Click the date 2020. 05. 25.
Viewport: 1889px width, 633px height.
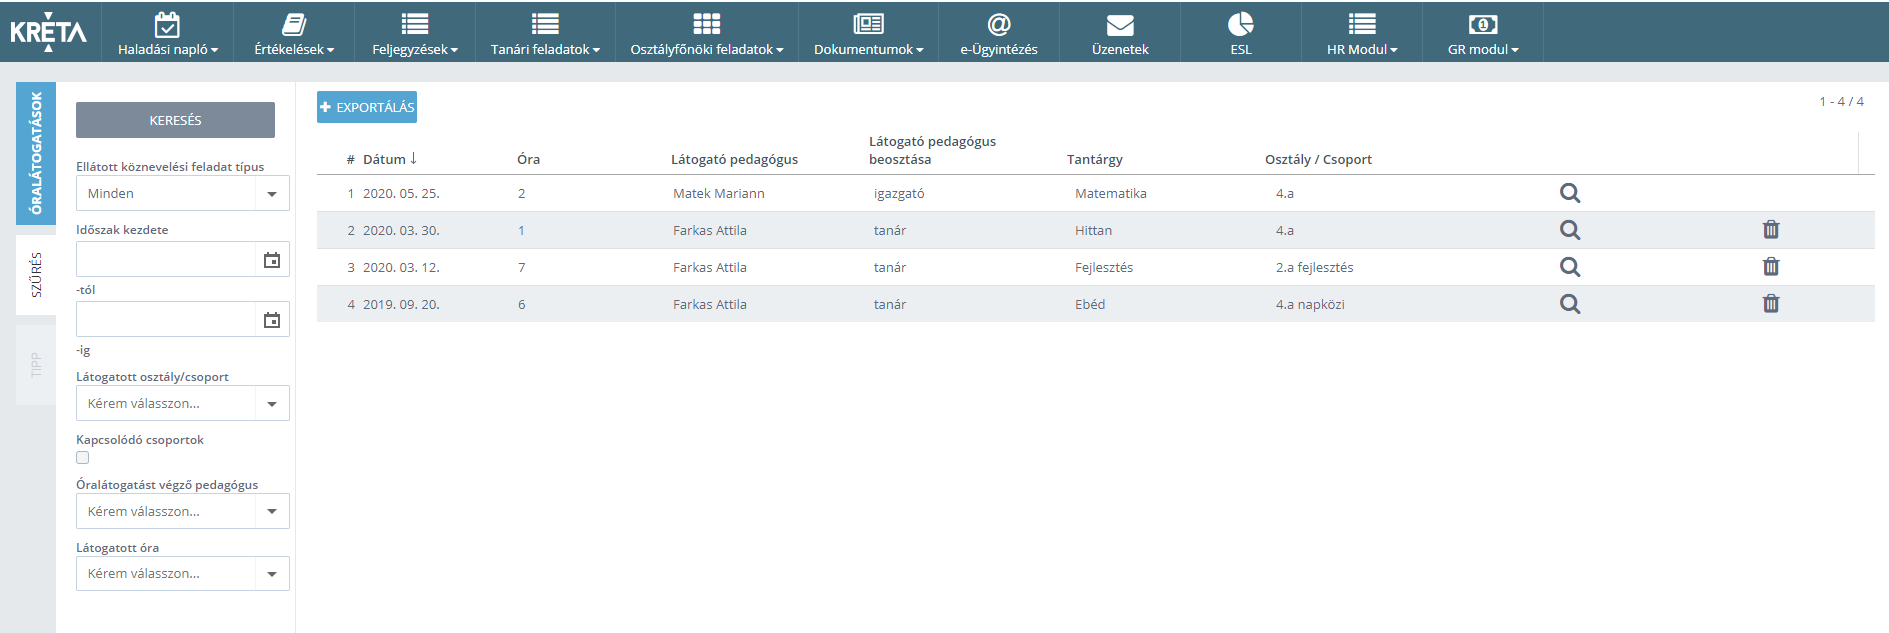click(x=401, y=194)
